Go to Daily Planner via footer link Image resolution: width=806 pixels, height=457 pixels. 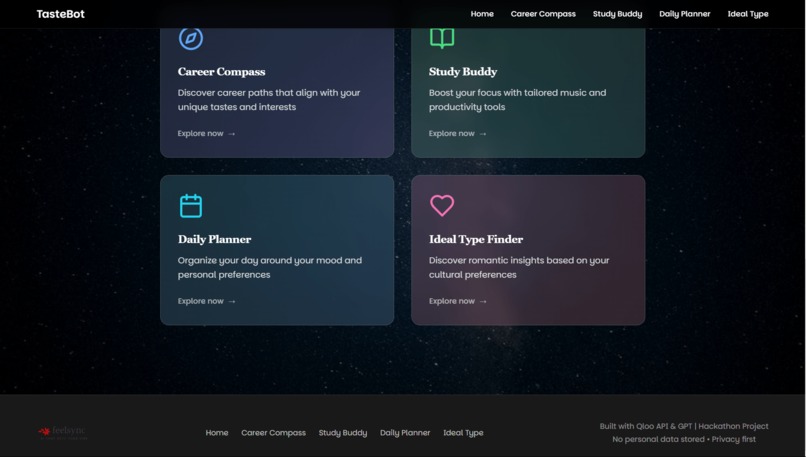click(405, 433)
